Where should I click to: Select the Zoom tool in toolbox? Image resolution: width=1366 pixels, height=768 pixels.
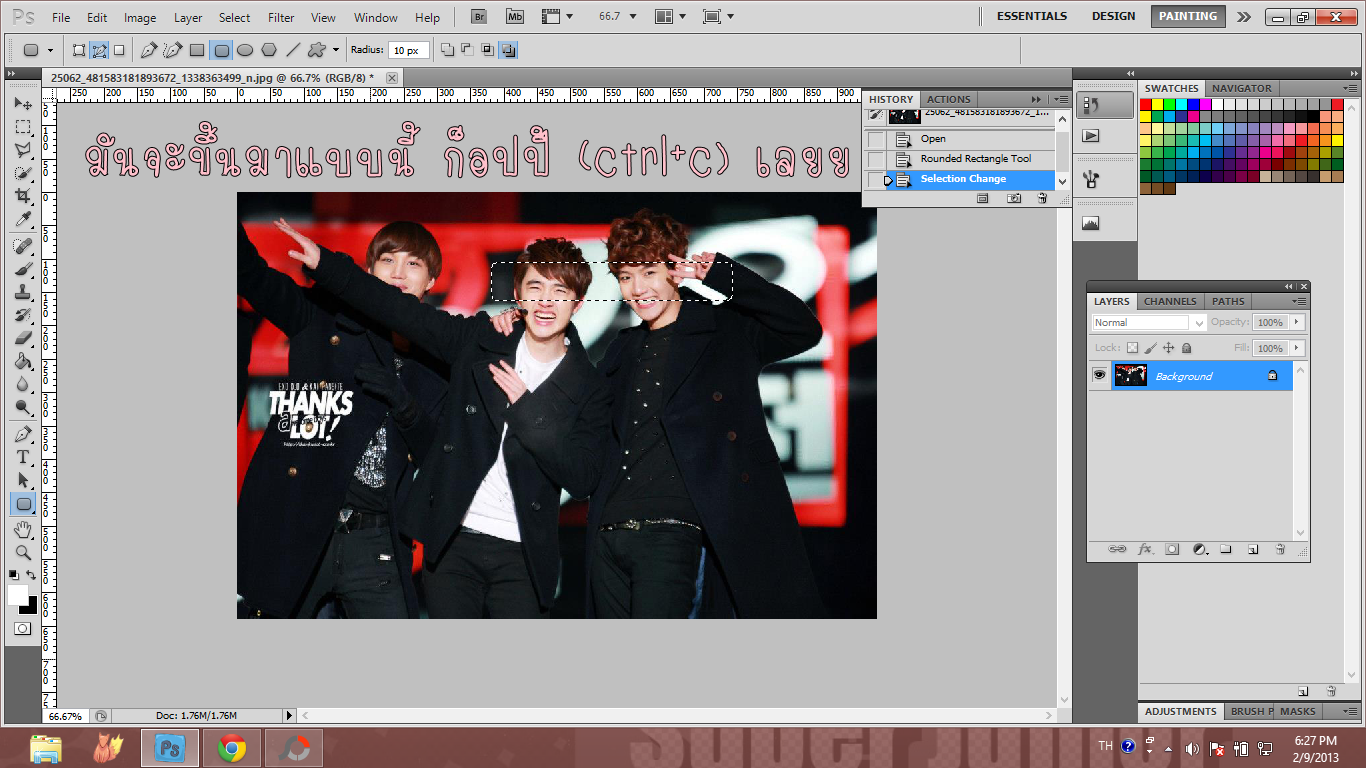pos(23,552)
